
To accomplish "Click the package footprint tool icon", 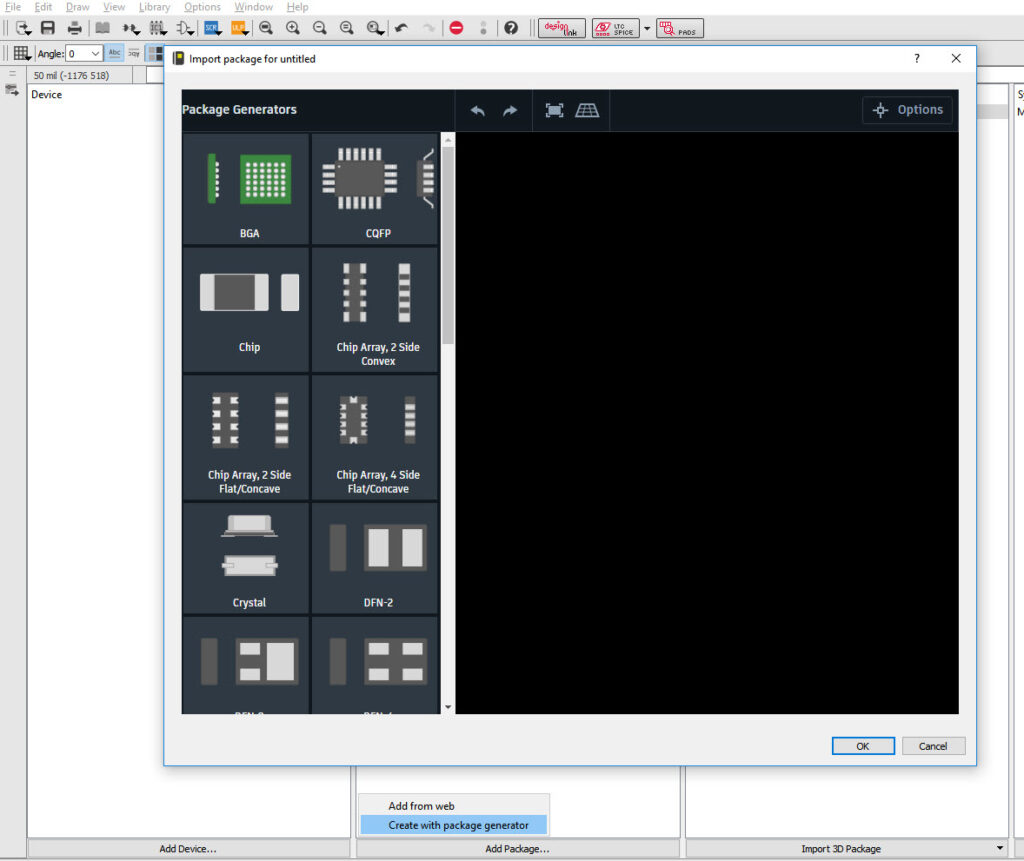I will click(157, 28).
